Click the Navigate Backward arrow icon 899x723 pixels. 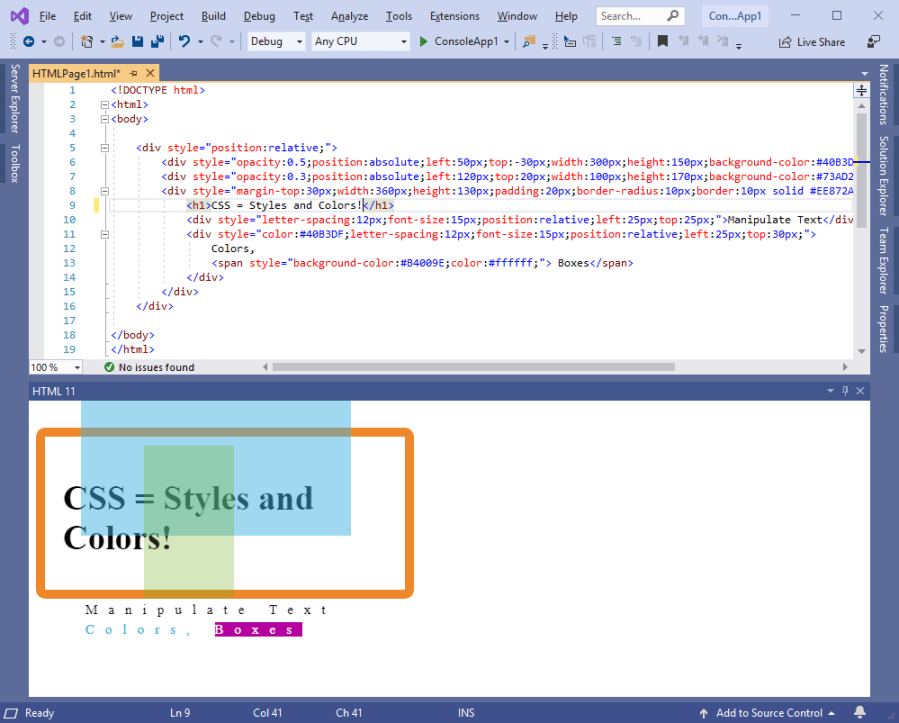tap(28, 42)
